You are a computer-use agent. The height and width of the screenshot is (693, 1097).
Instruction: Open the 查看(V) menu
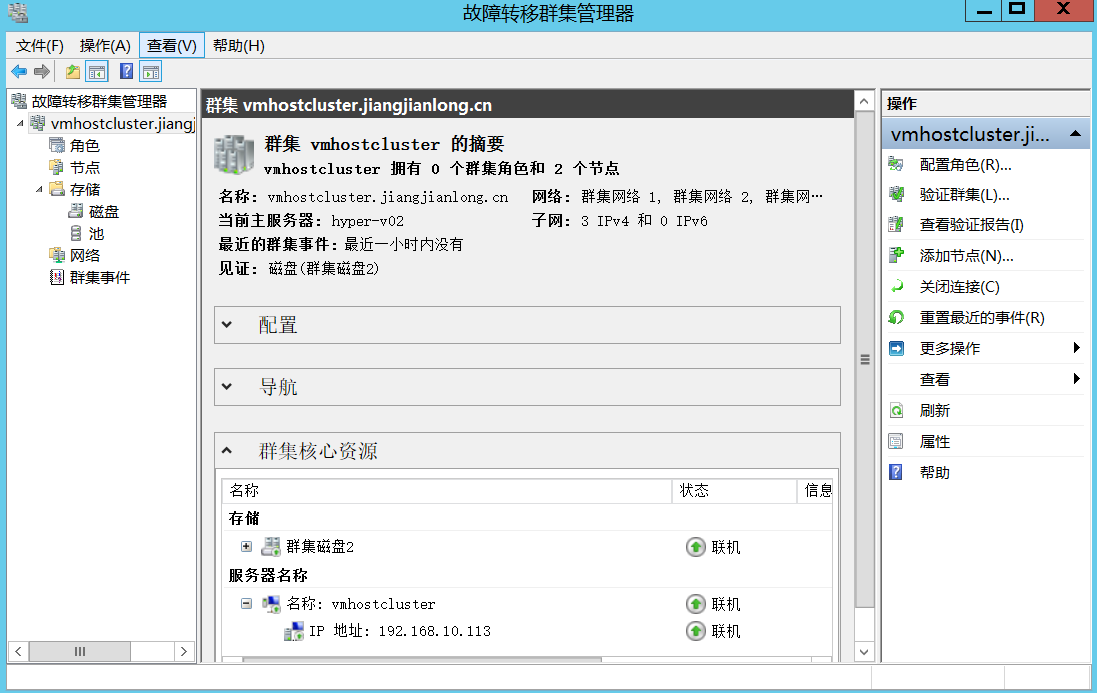(172, 45)
